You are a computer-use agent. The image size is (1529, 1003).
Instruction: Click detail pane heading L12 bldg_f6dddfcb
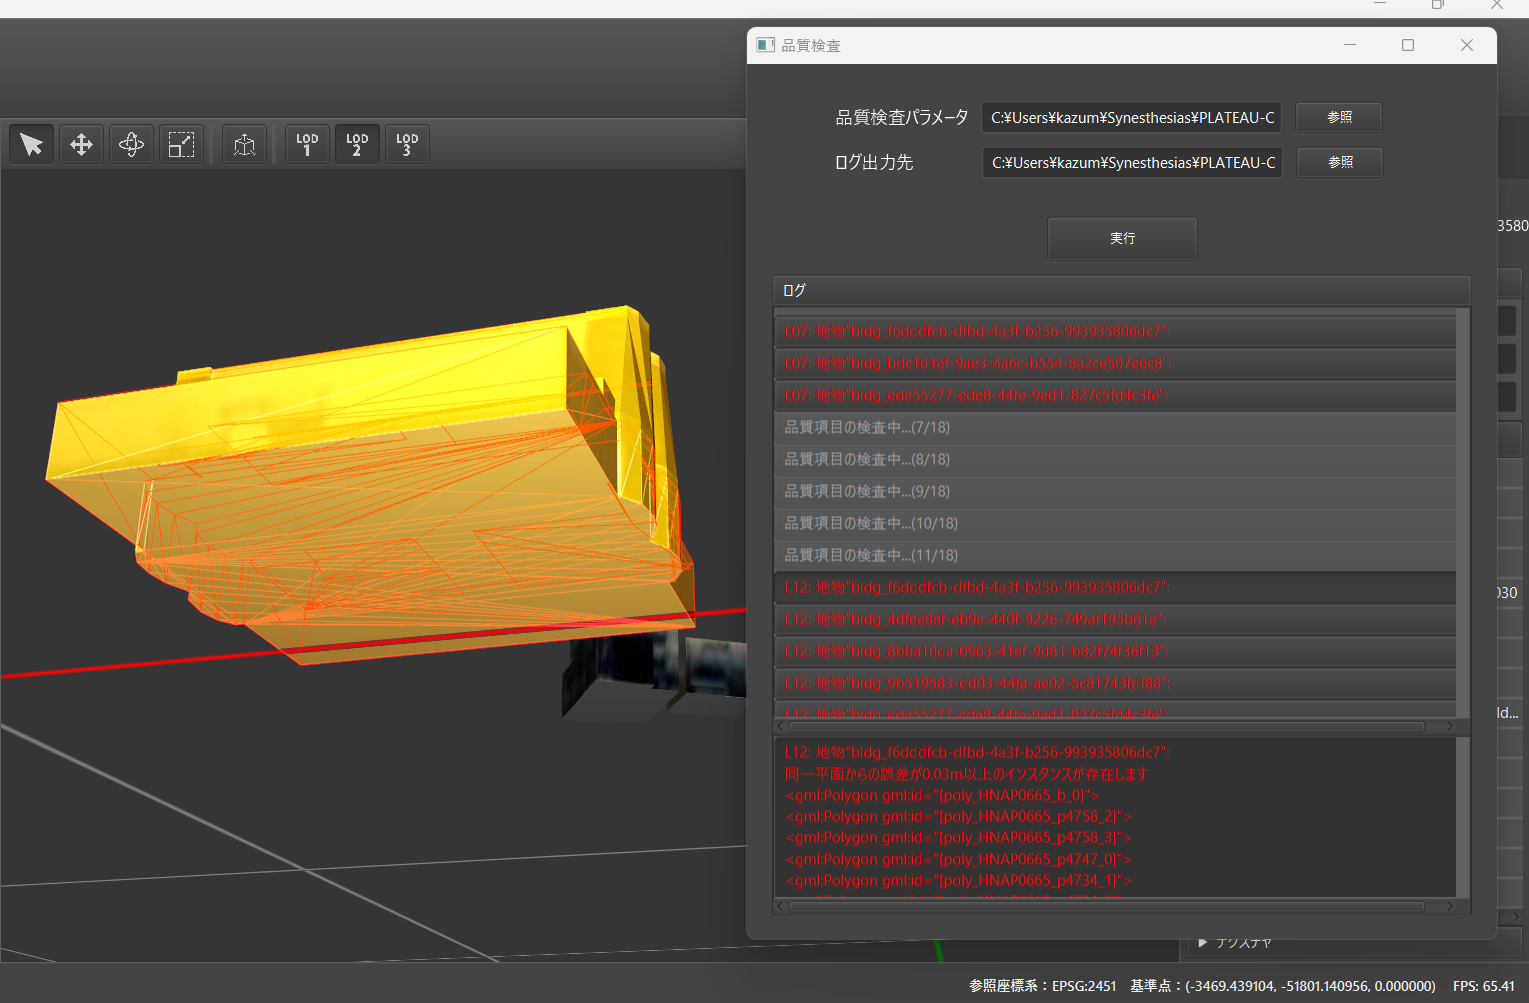click(977, 752)
